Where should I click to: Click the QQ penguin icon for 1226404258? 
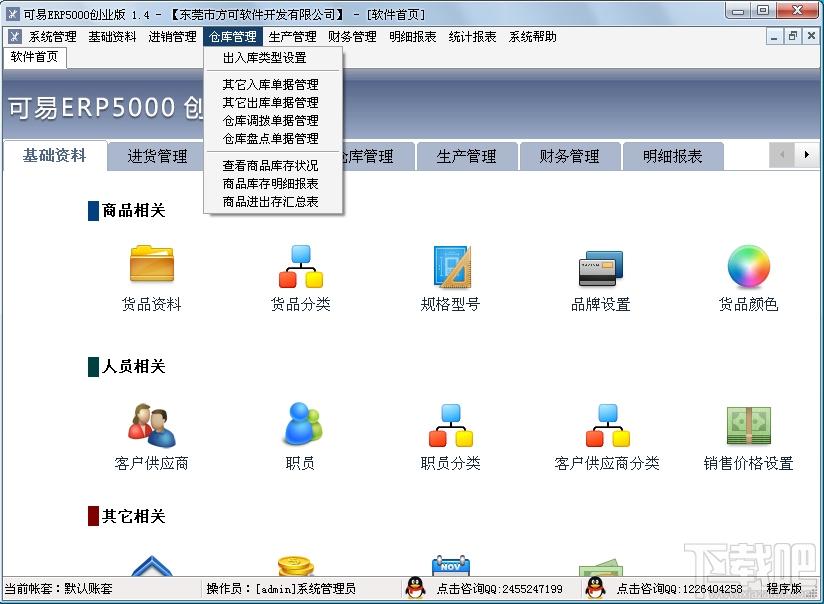point(595,588)
